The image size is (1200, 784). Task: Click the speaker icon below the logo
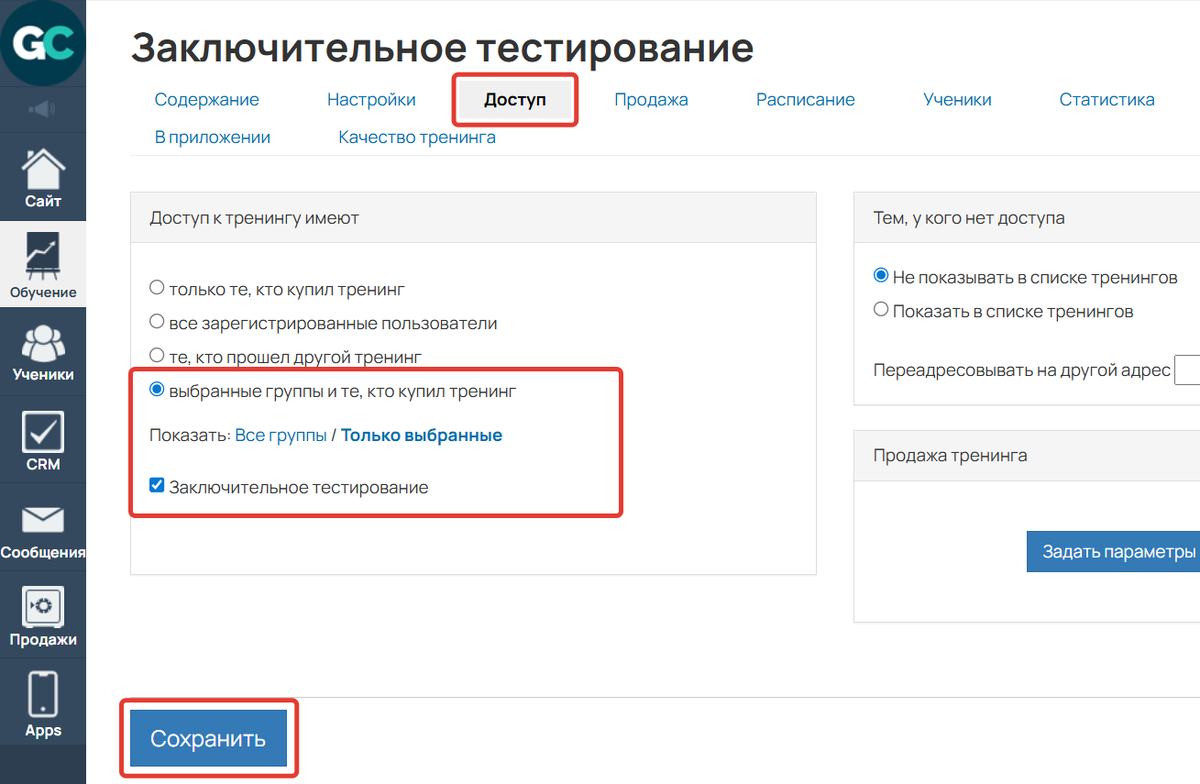(43, 110)
